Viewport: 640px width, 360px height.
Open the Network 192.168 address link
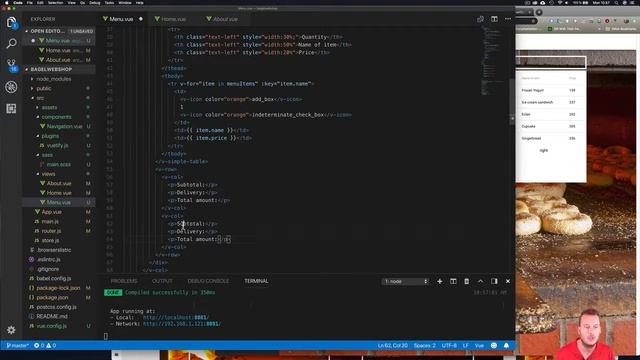point(182,324)
